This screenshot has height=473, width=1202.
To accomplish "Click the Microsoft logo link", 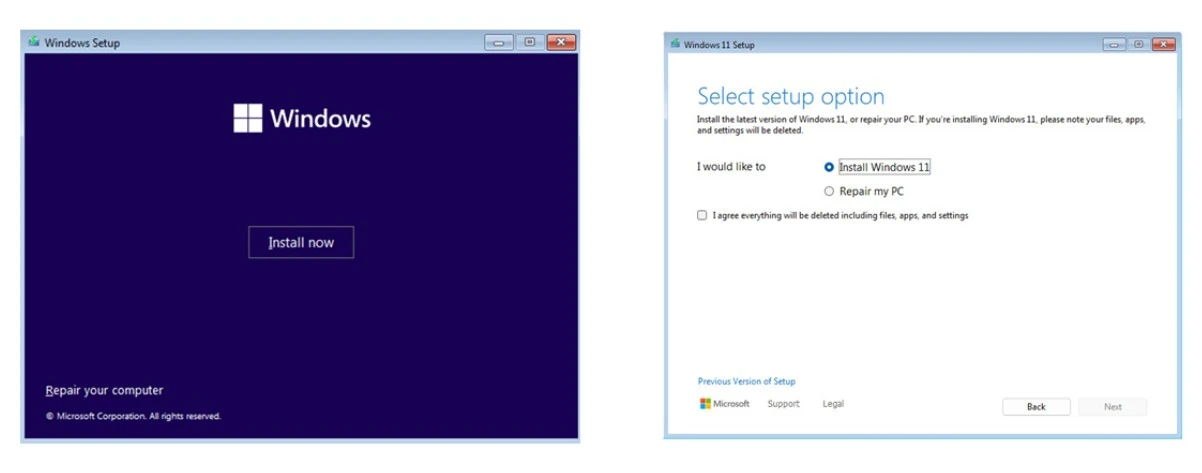I will (724, 404).
